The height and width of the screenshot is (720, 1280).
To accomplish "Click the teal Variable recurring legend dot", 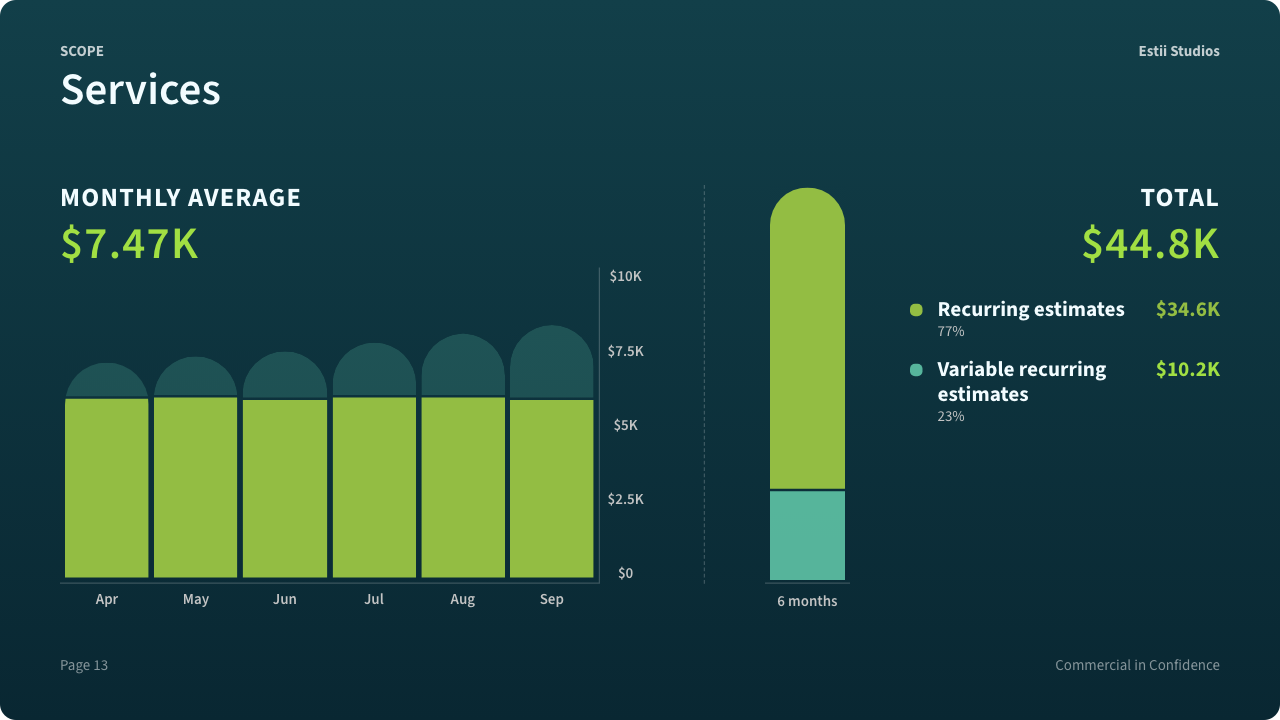I will pos(916,370).
